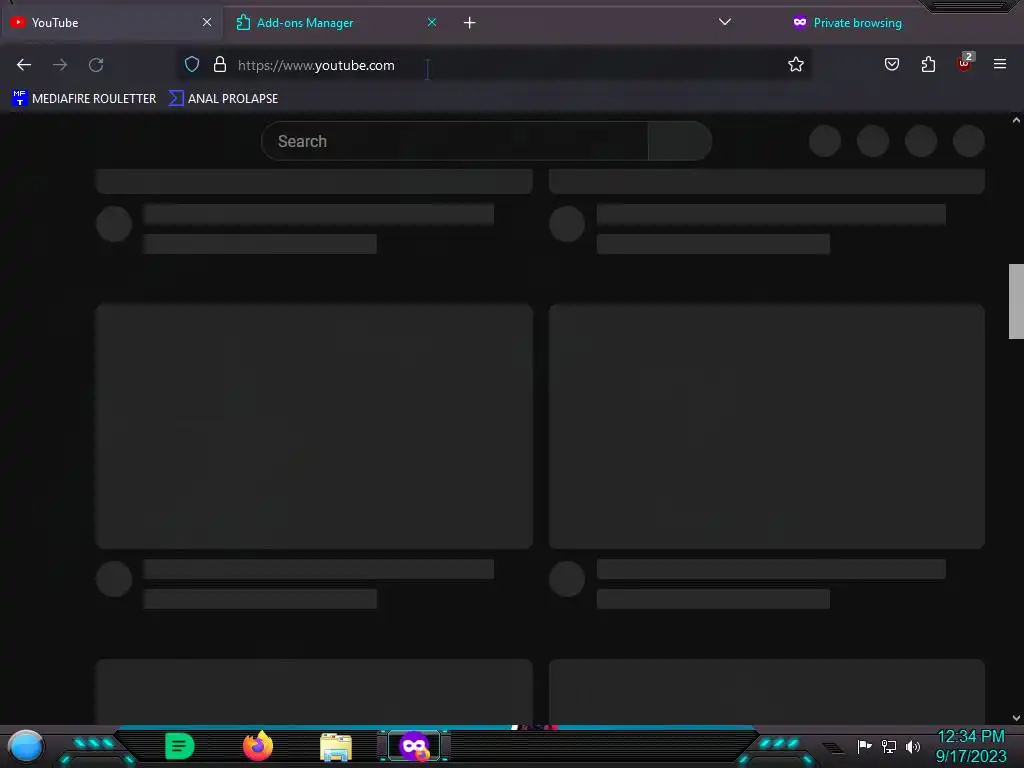Save page to Pocket

coord(891,64)
